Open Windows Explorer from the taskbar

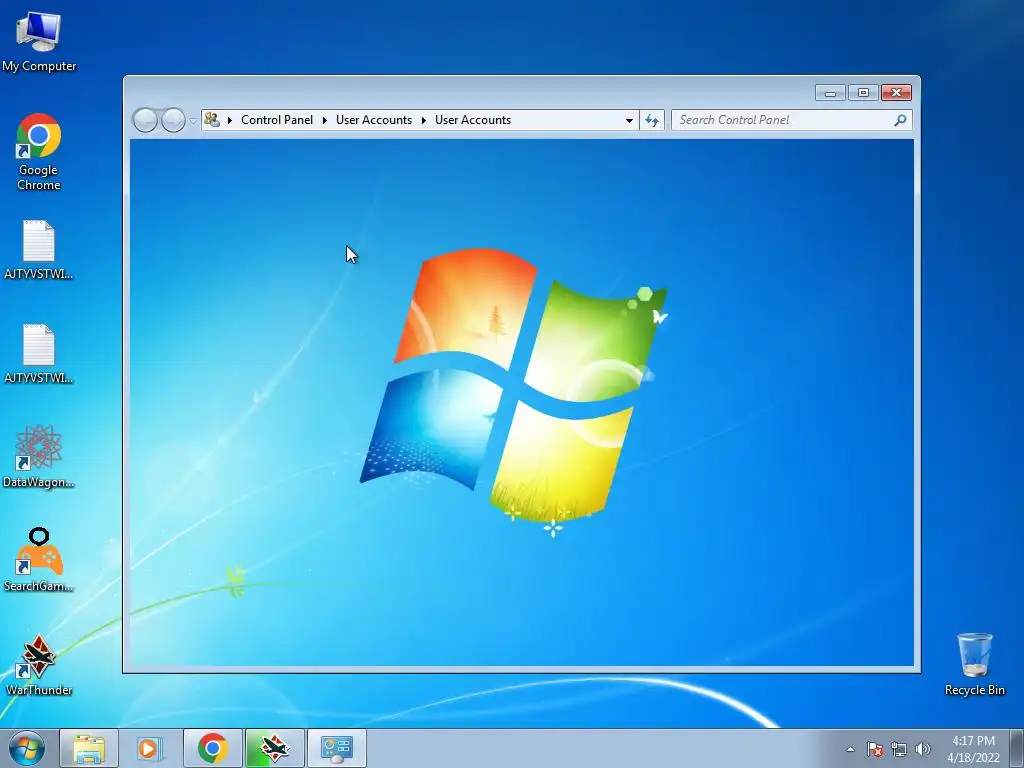pyautogui.click(x=89, y=748)
